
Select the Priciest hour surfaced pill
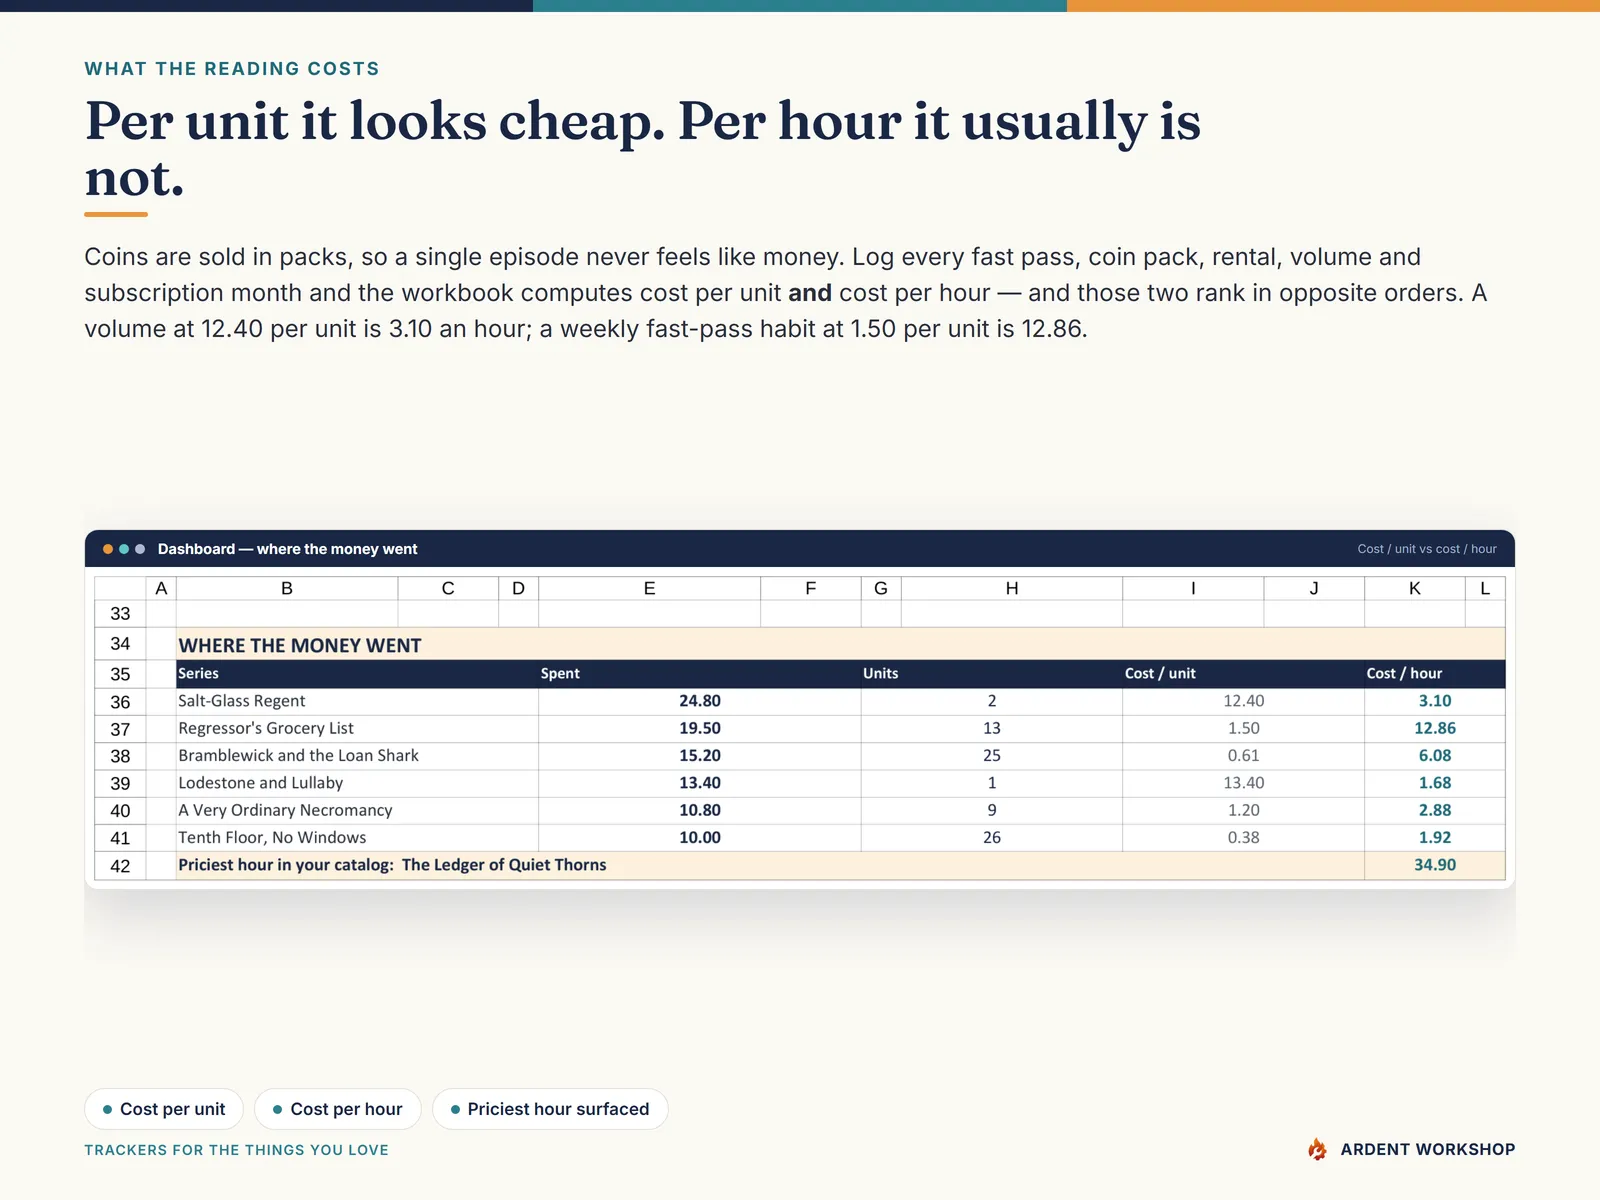550,1109
